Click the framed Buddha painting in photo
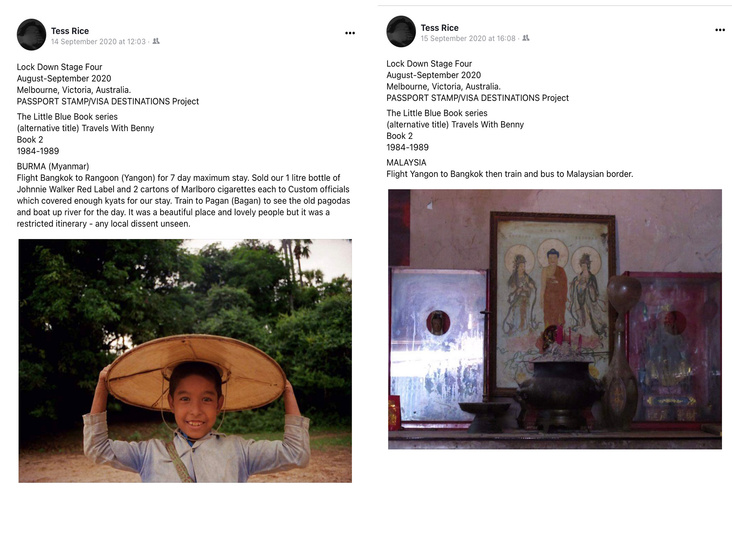 click(552, 303)
